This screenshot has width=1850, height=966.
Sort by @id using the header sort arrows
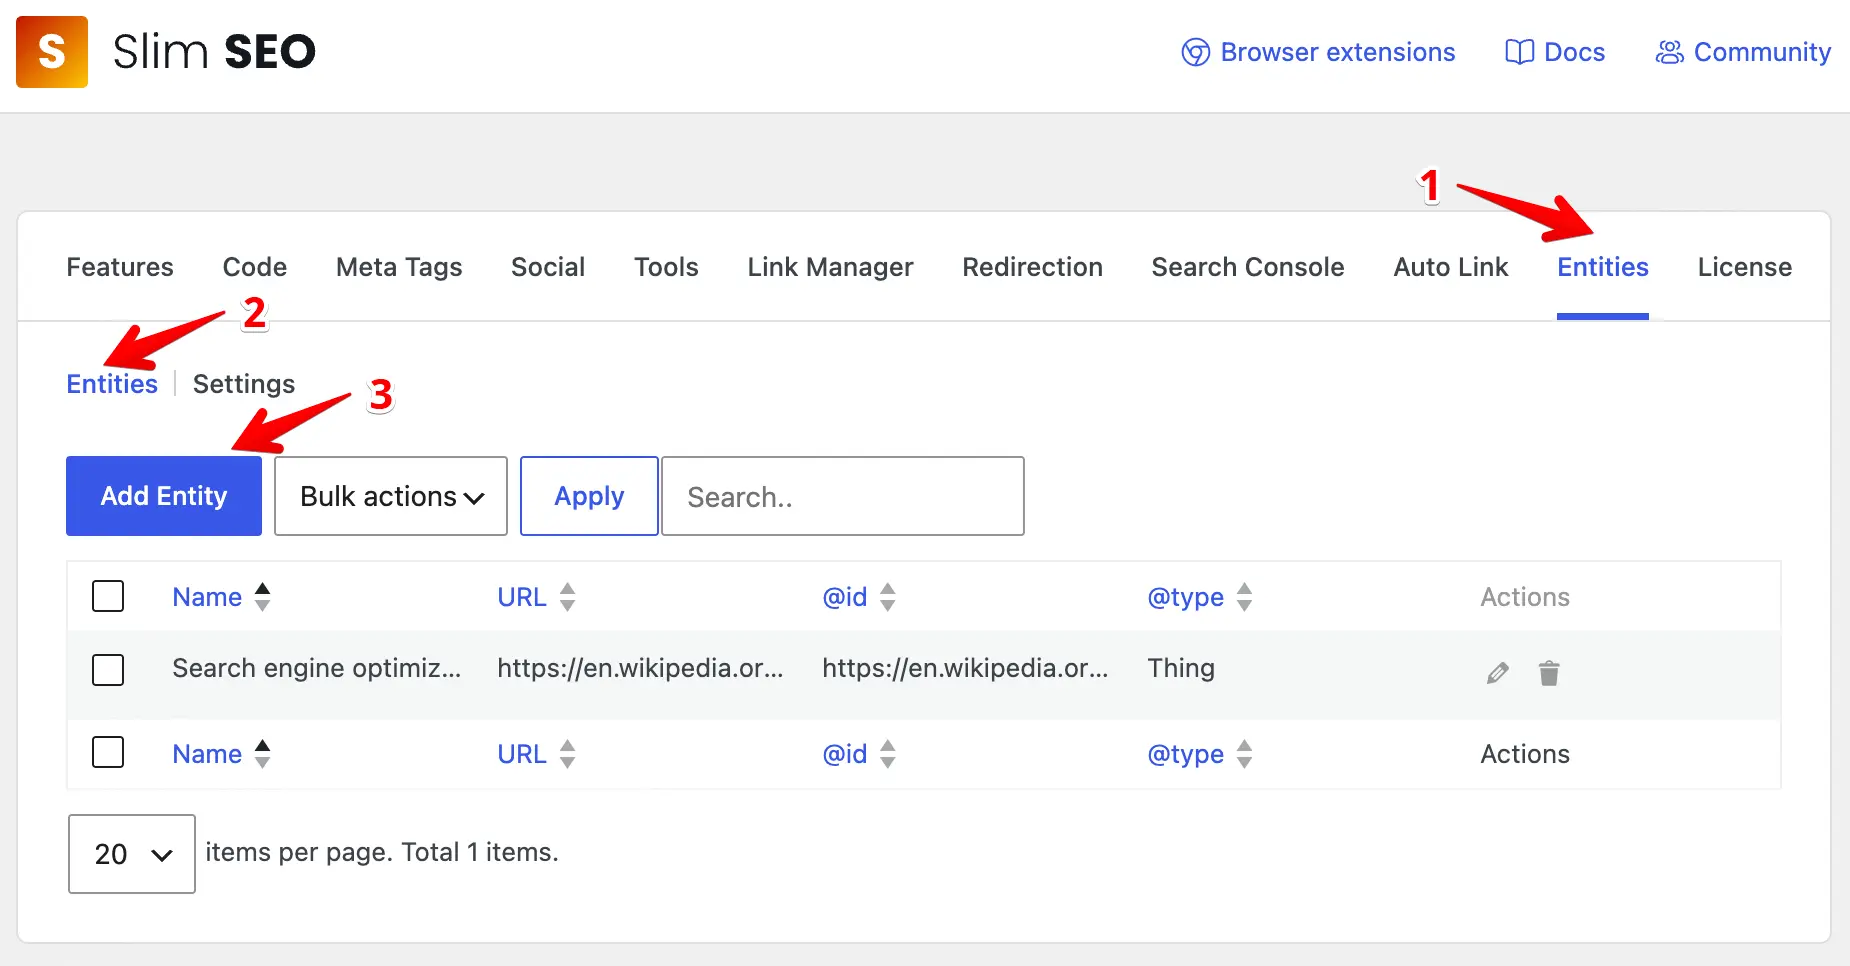coord(888,597)
